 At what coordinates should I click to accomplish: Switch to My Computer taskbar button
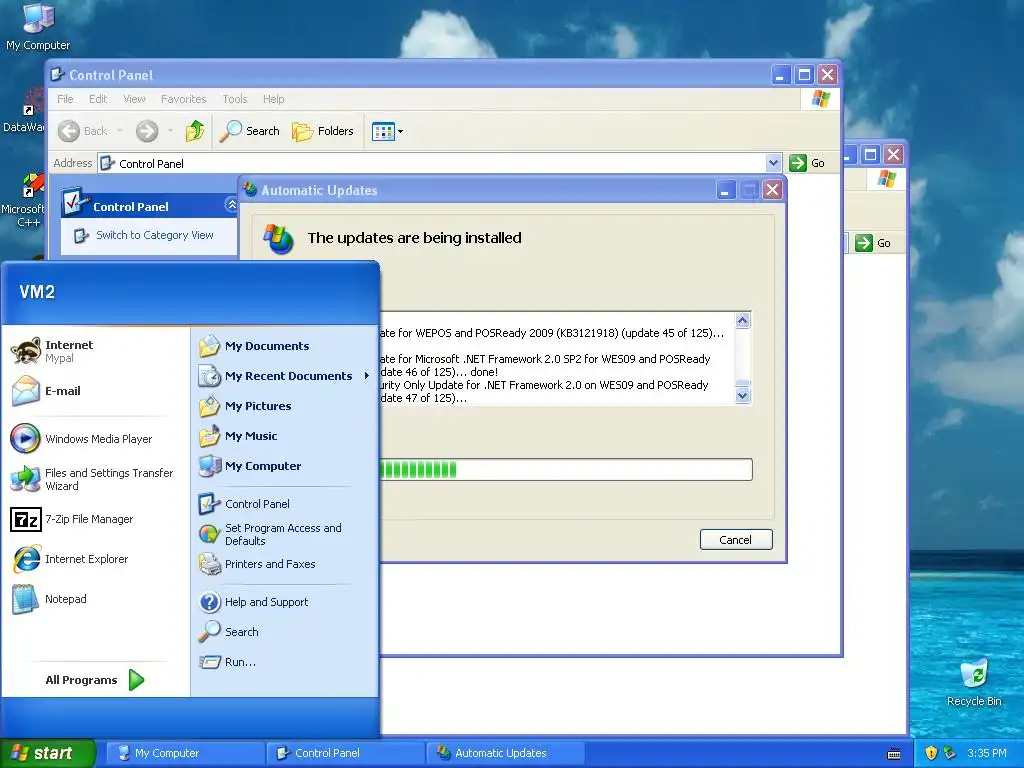pos(184,753)
